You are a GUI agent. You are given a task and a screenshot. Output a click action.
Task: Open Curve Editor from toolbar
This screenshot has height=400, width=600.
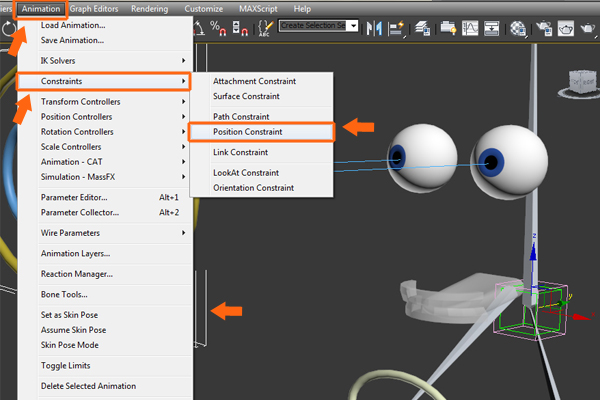470,28
